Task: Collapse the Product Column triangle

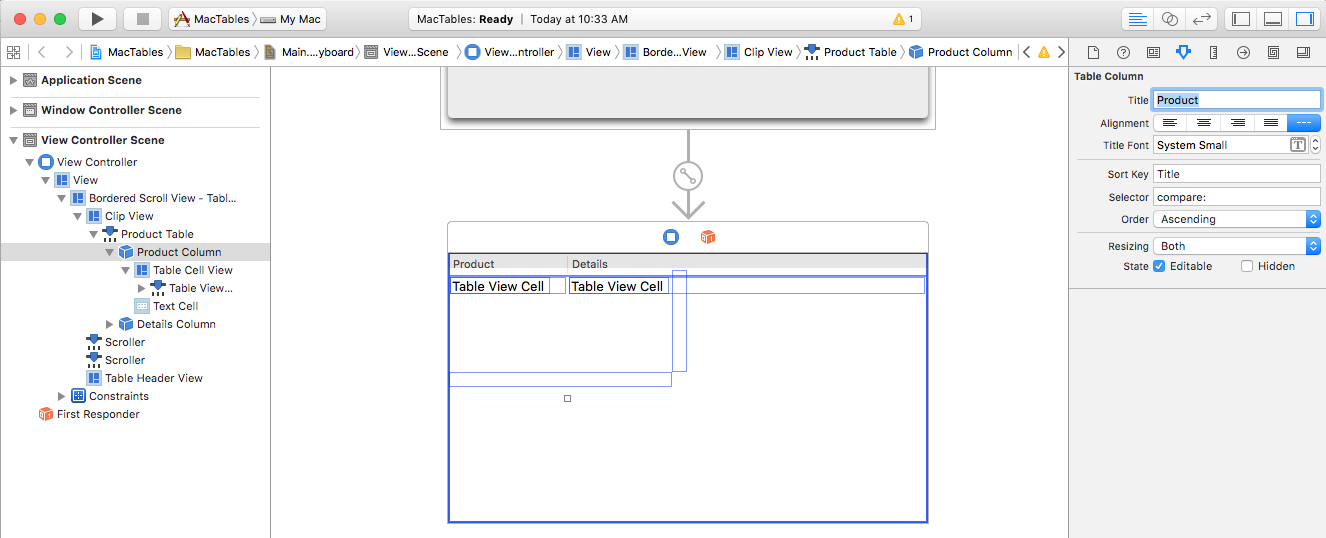Action: 110,252
